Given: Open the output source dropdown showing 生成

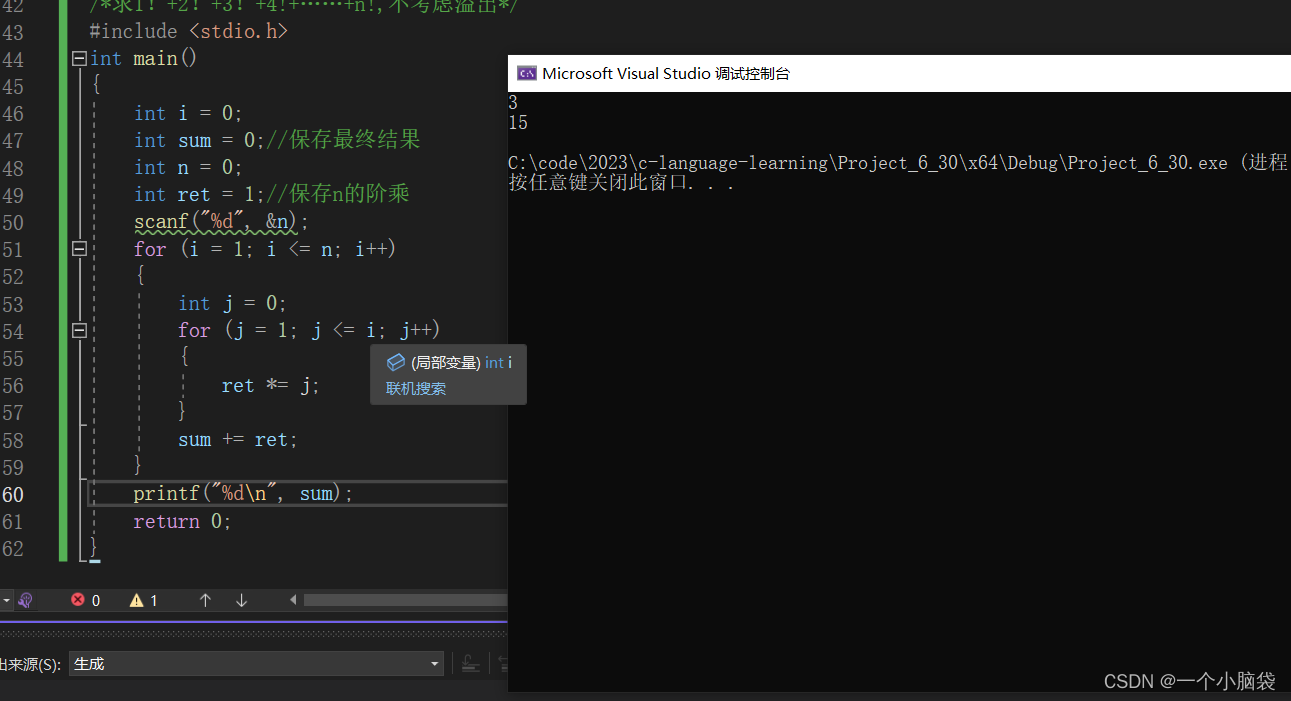Looking at the screenshot, I should pos(256,664).
